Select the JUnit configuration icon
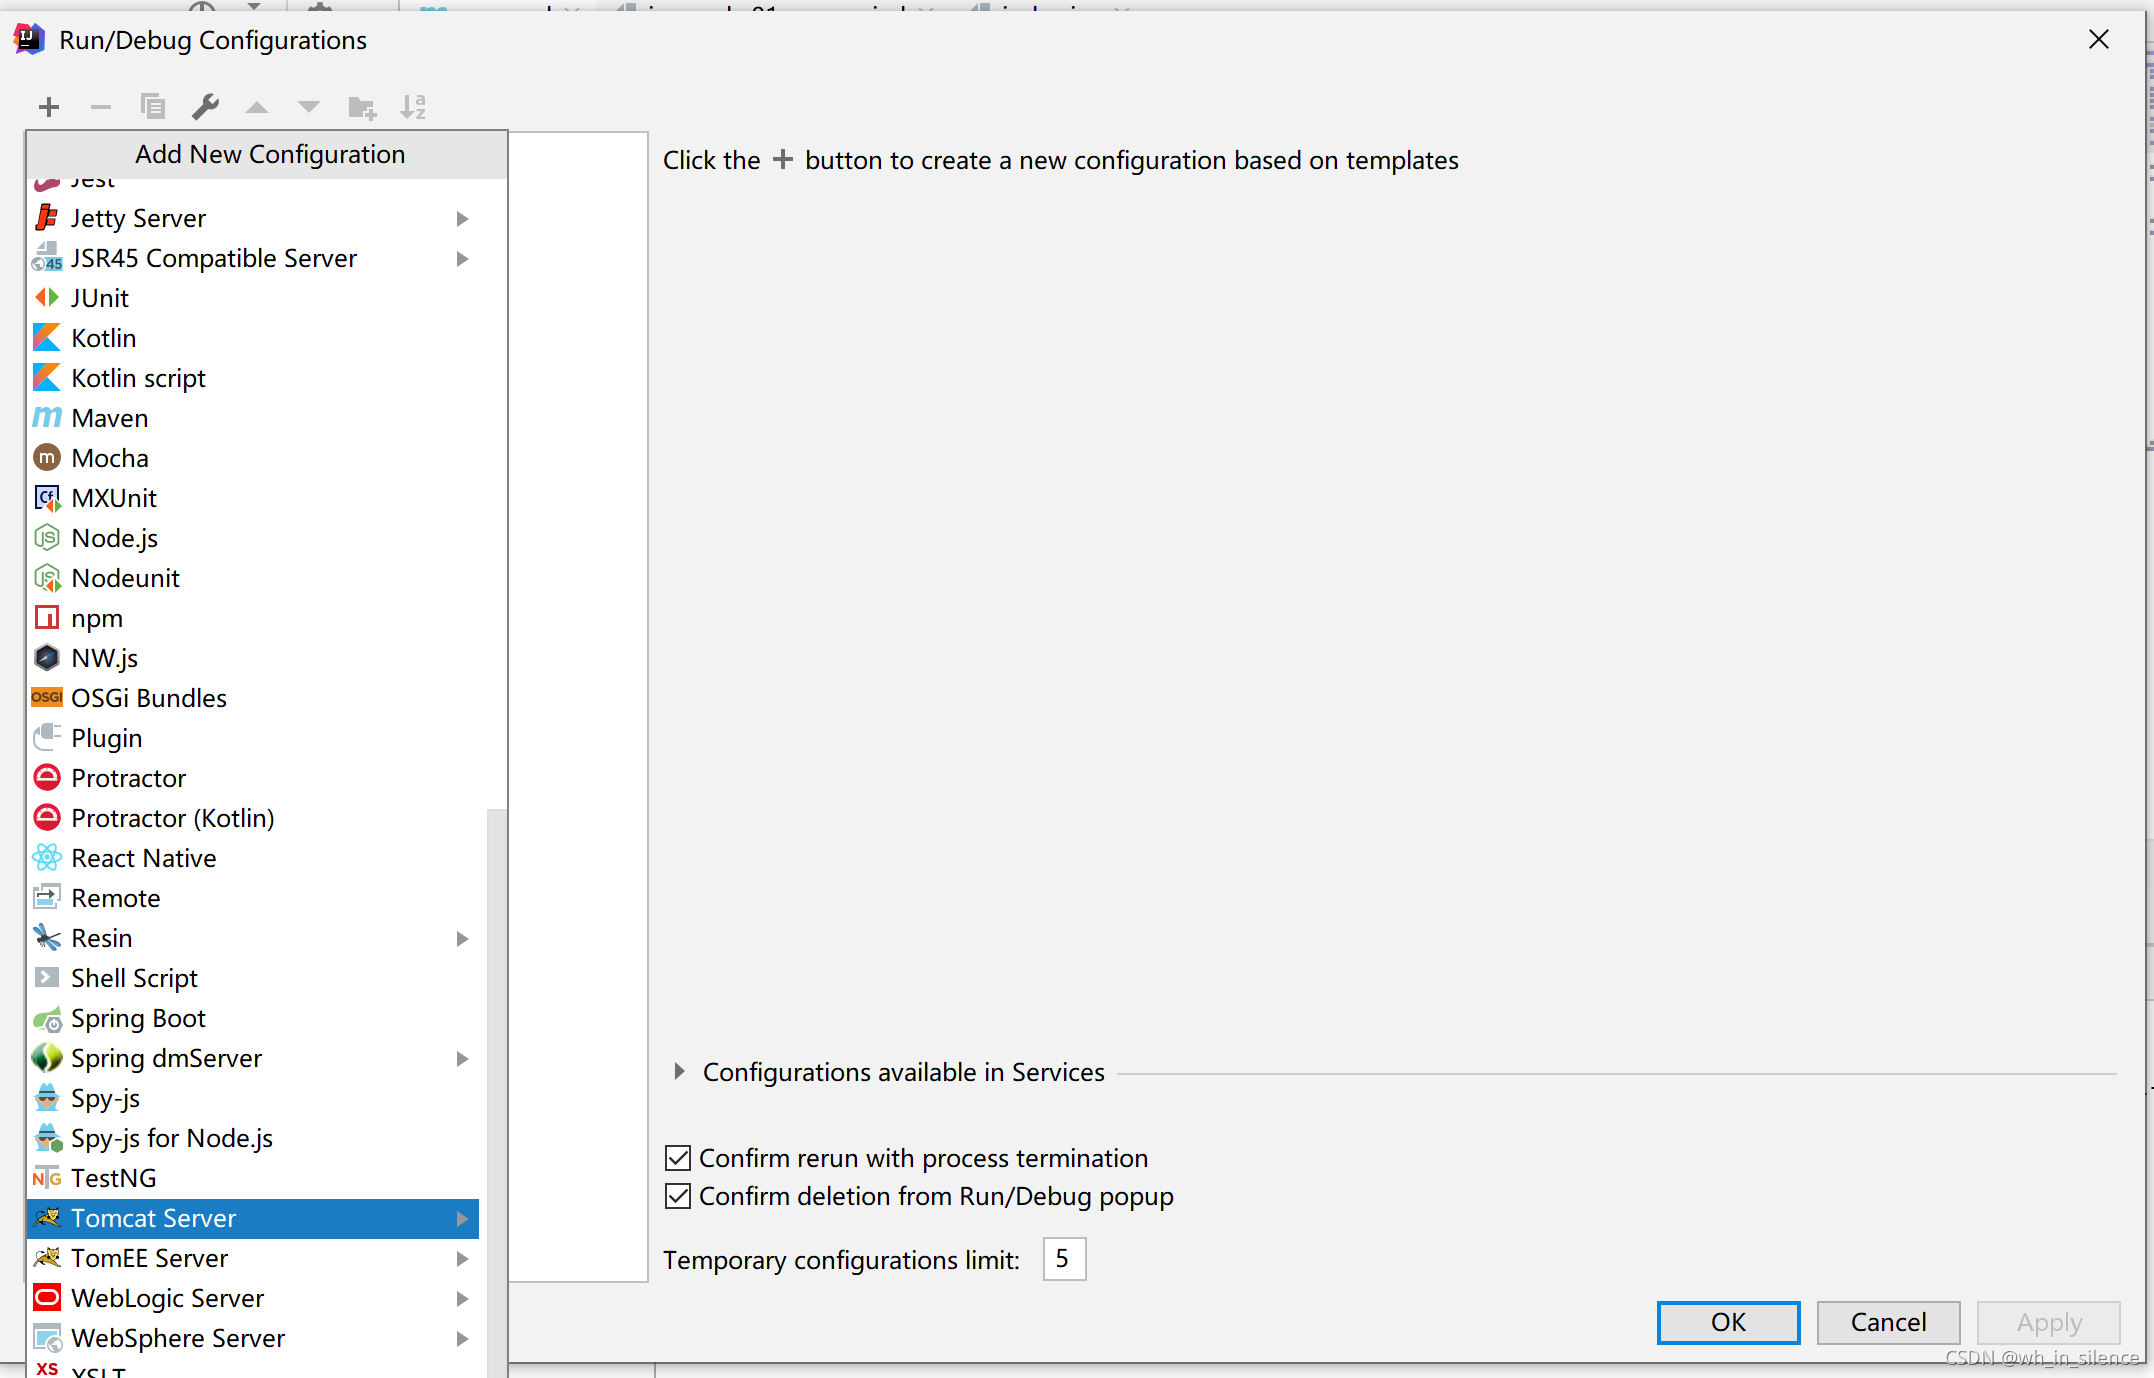This screenshot has width=2154, height=1378. point(47,298)
